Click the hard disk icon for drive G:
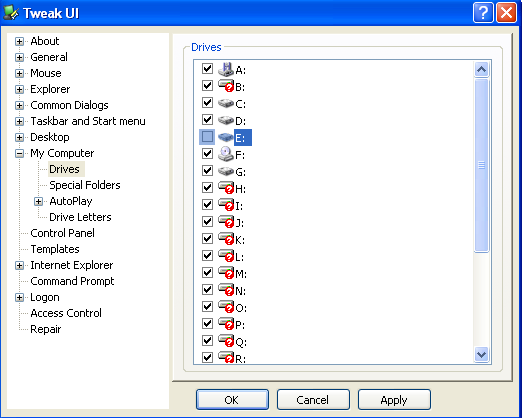The image size is (522, 418). pyautogui.click(x=226, y=171)
